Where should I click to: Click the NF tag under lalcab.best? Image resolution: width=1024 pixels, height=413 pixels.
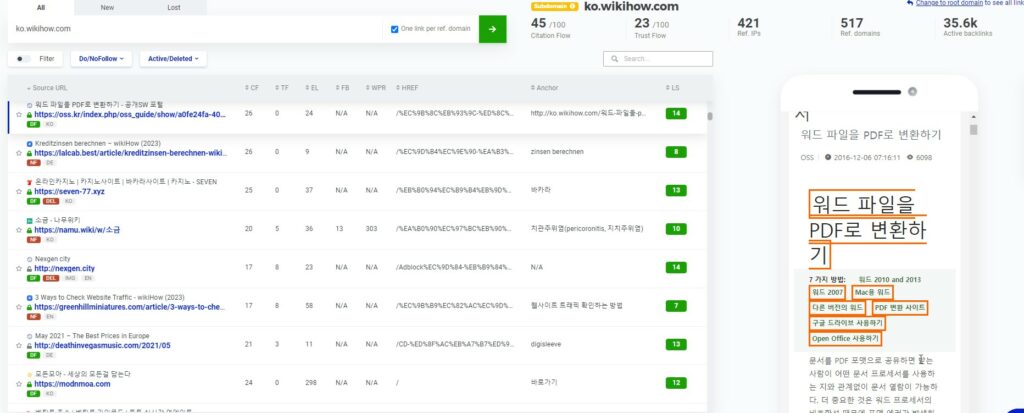pyautogui.click(x=33, y=162)
